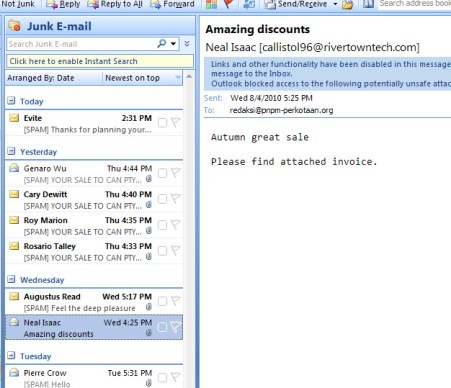451x388 pixels.
Task: Click sender address callistol96@rivertowntech.com
Action: tap(339, 47)
